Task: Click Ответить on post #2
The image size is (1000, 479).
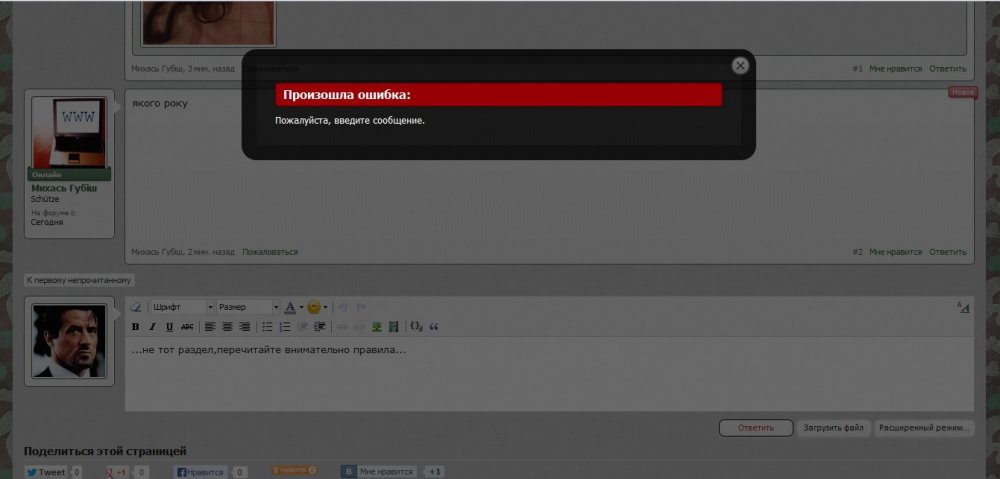Action: [948, 252]
